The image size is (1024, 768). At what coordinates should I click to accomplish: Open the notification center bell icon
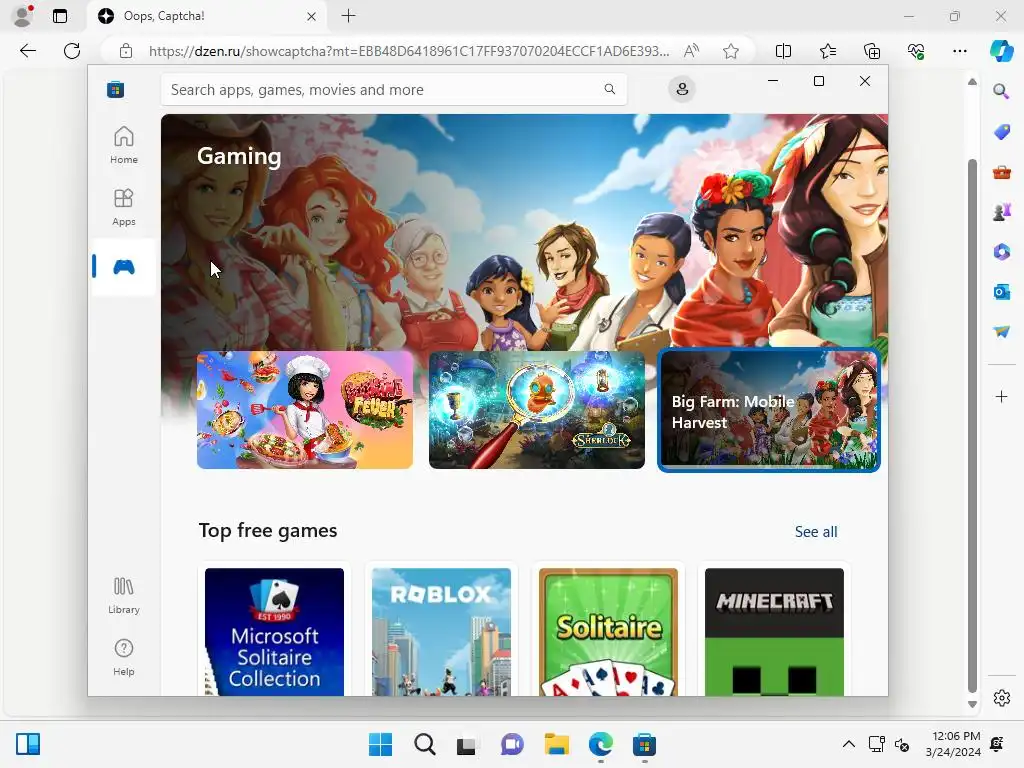coord(997,744)
